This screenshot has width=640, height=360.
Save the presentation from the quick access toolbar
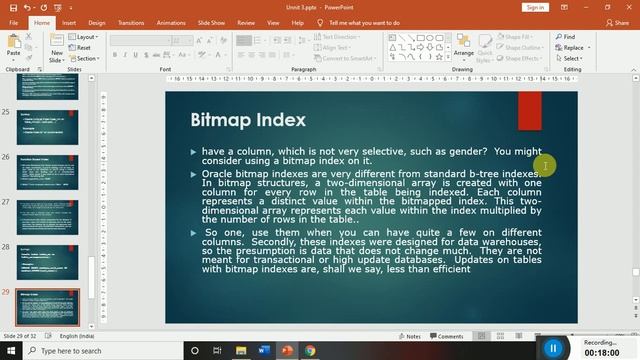point(13,8)
